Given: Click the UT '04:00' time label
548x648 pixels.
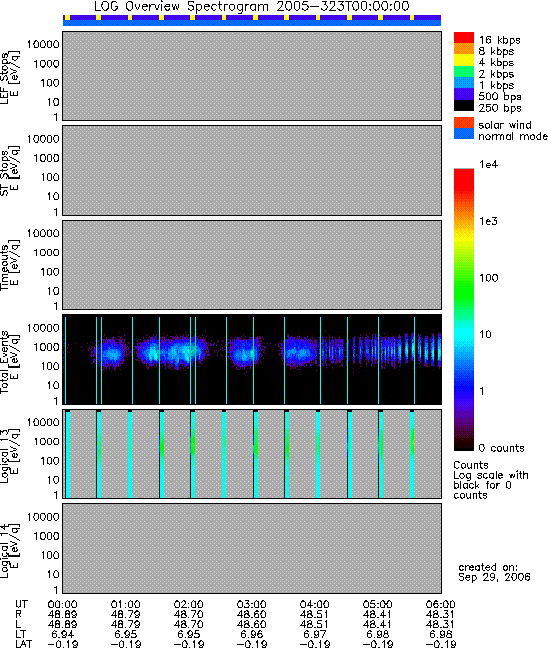Looking at the screenshot, I should [x=315, y=605].
